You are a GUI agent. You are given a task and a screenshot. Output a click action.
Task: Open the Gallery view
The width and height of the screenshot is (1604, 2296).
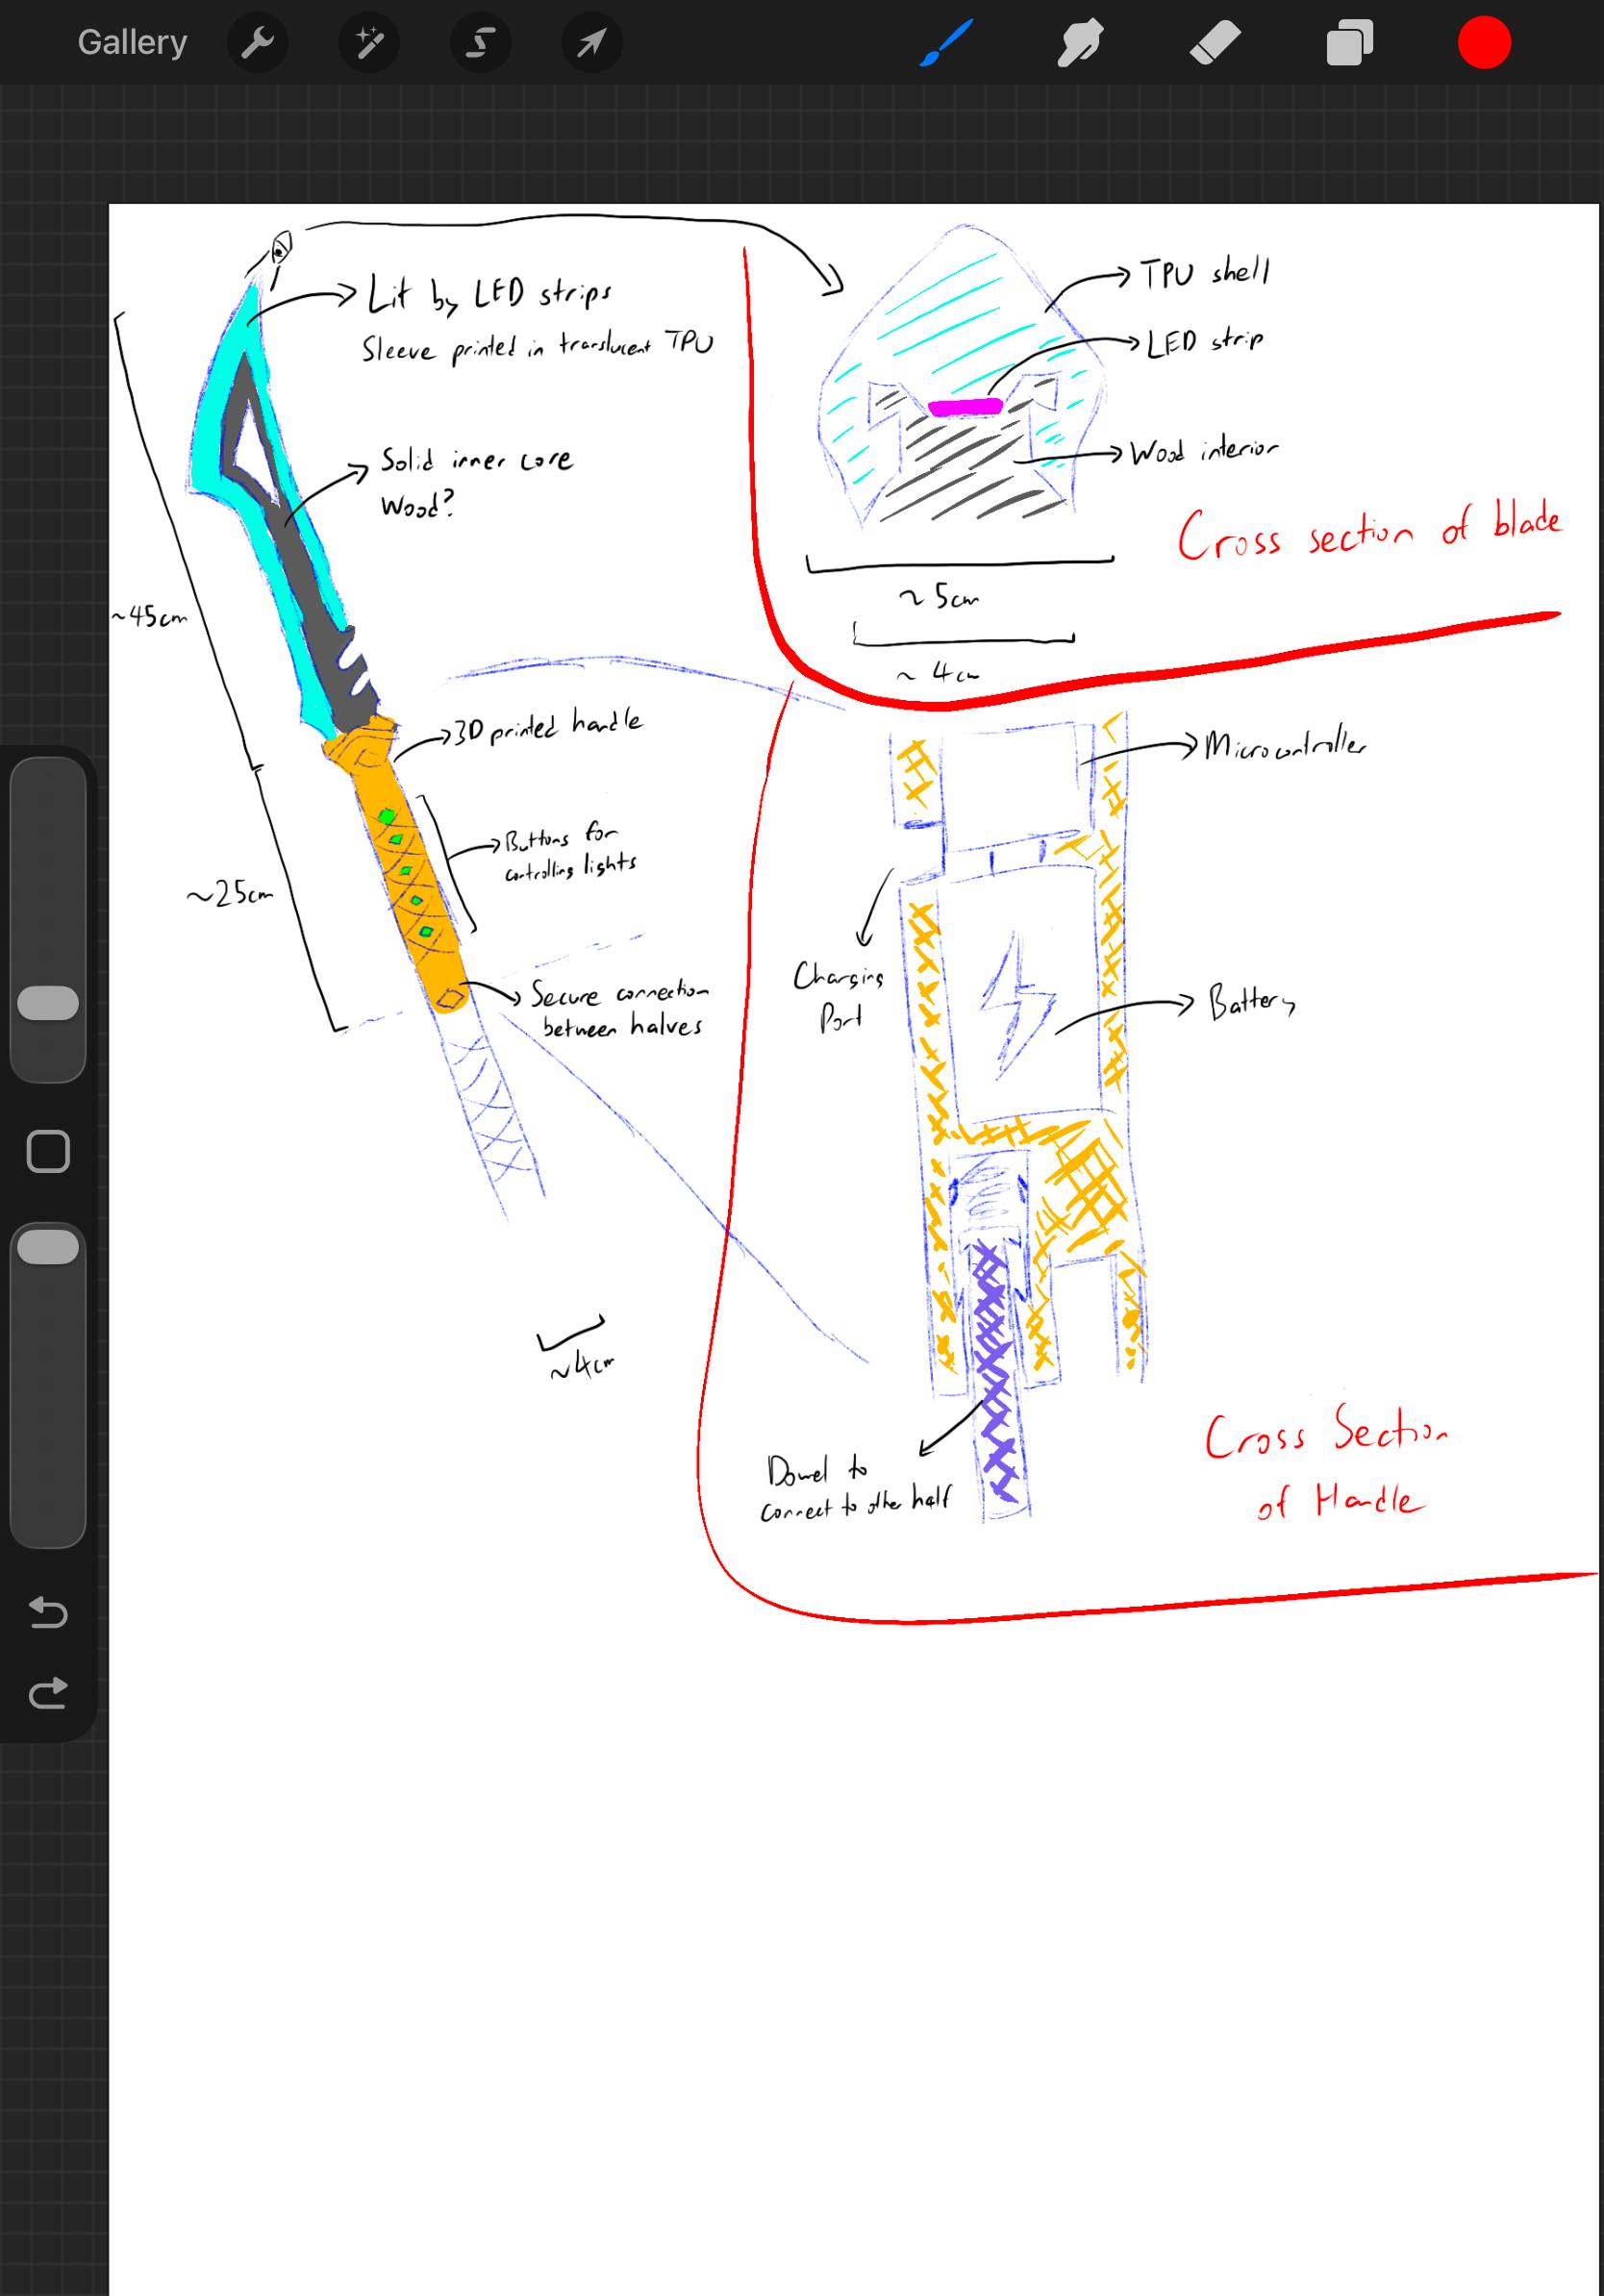click(x=132, y=43)
